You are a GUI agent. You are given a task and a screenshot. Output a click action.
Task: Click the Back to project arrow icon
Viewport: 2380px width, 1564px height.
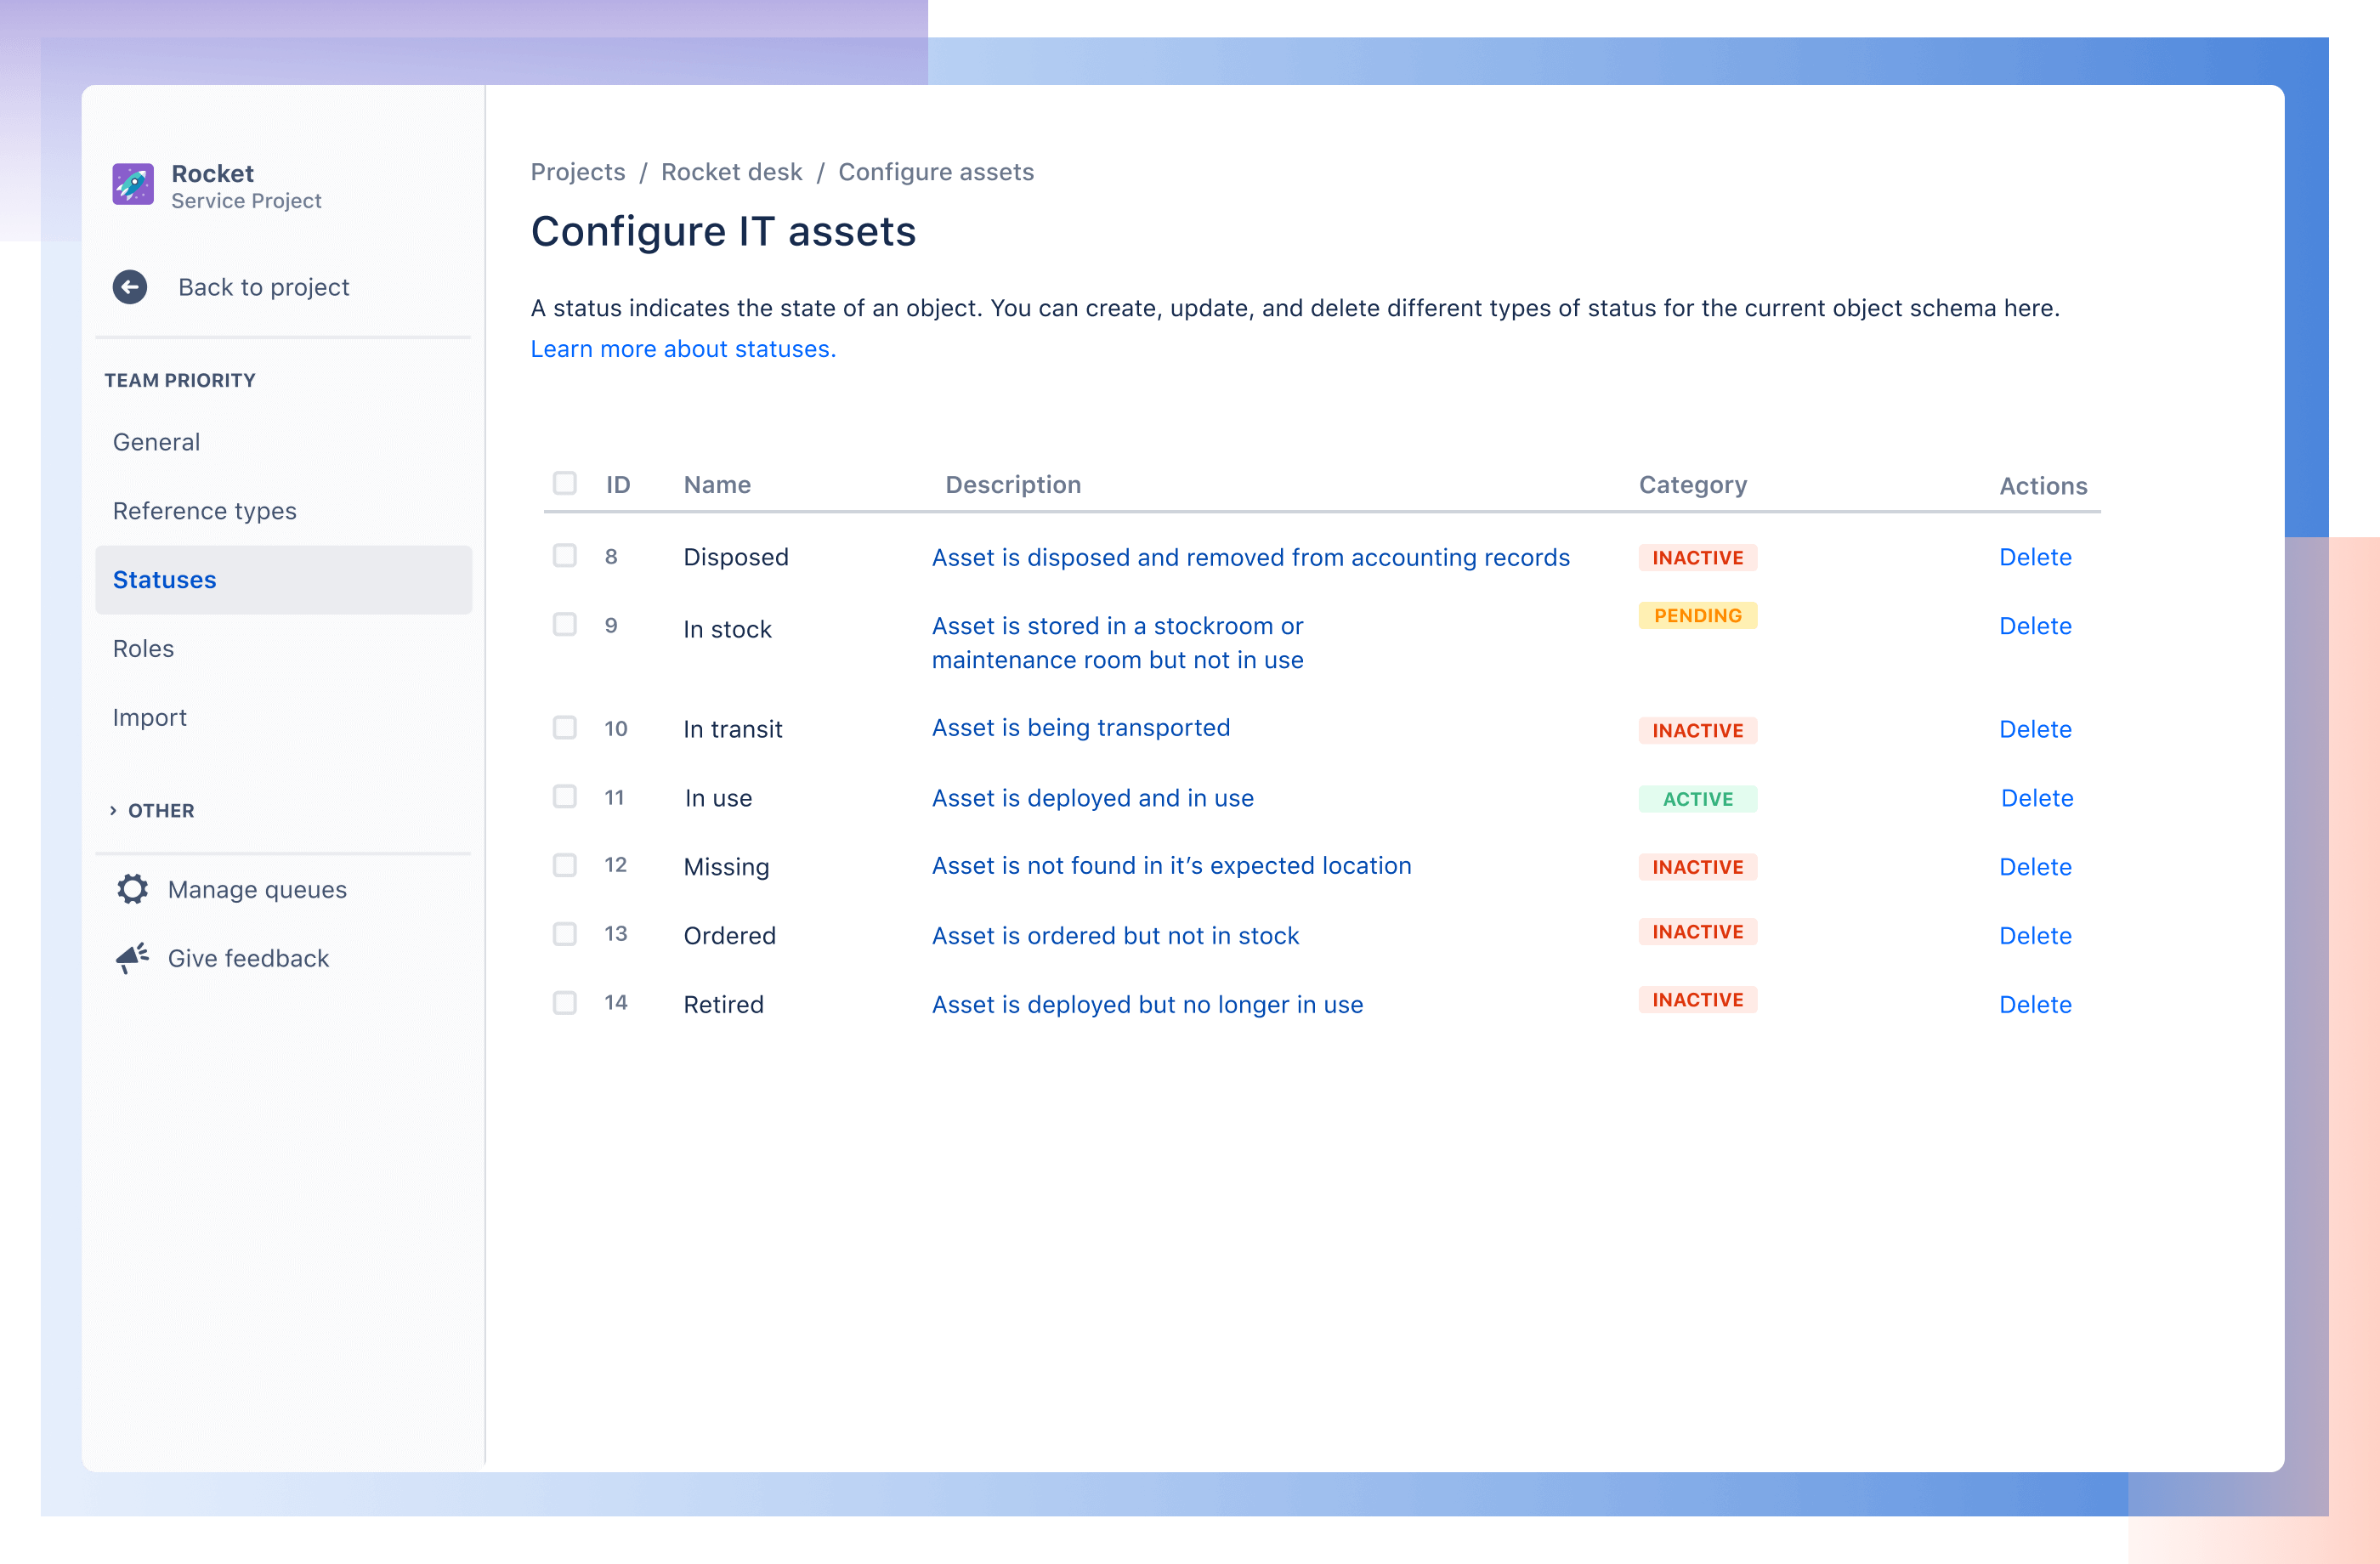pyautogui.click(x=133, y=285)
